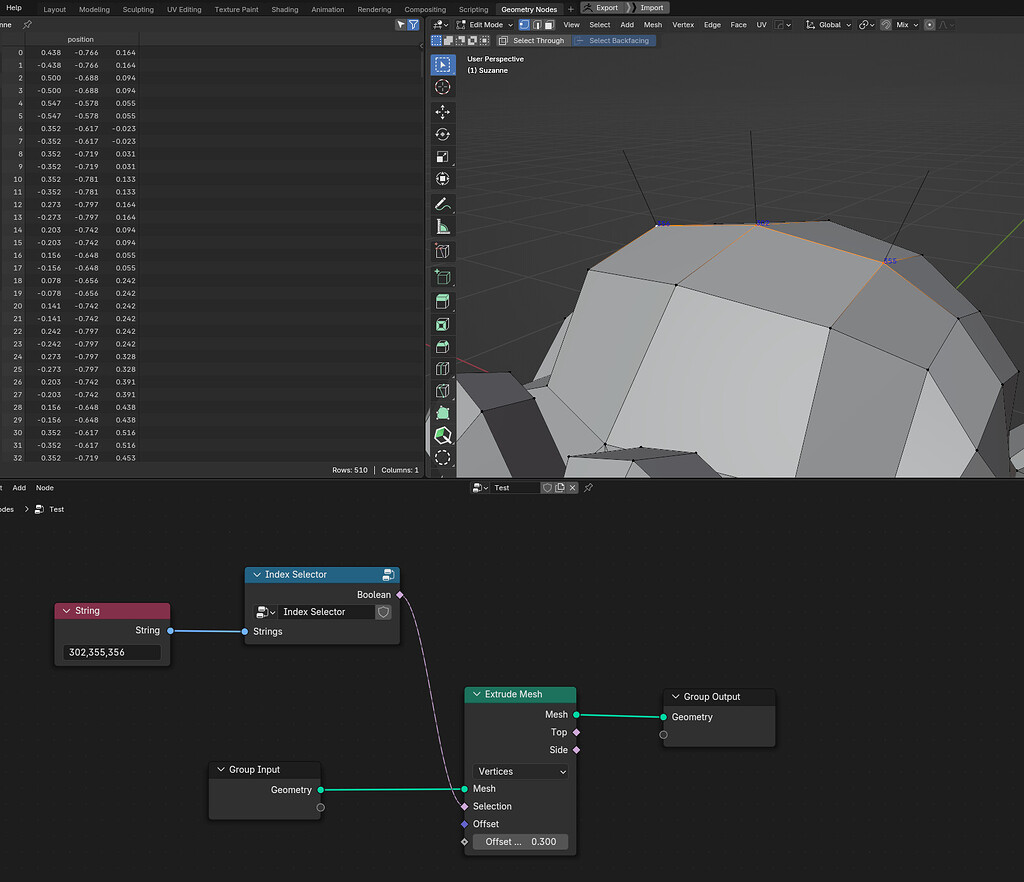Toggle Select Backfacing option
This screenshot has width=1024, height=882.
click(x=614, y=40)
